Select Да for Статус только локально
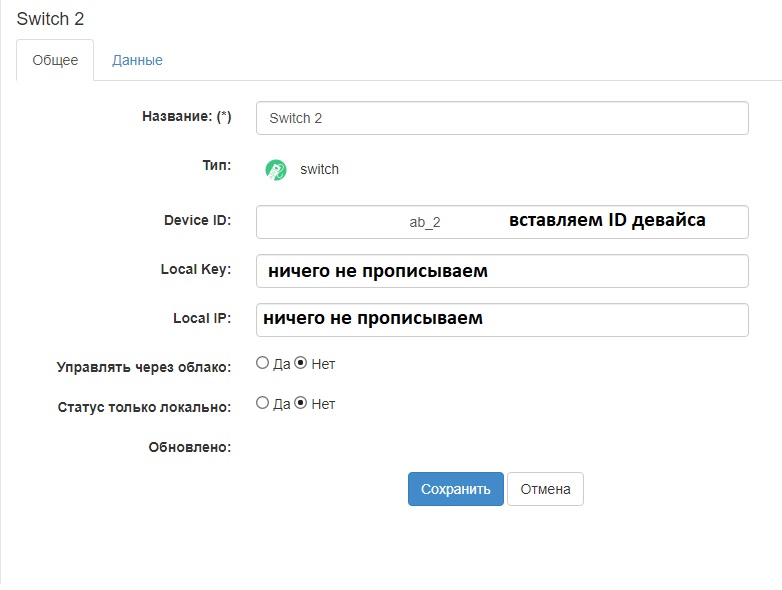This screenshot has width=782, height=590. (x=262, y=402)
